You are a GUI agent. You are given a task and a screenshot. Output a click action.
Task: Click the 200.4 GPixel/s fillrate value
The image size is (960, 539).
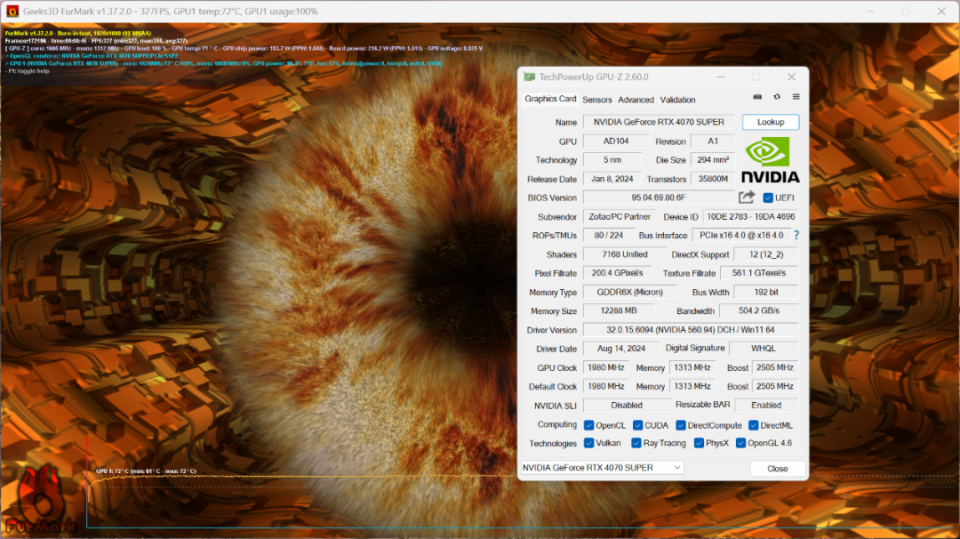617,273
